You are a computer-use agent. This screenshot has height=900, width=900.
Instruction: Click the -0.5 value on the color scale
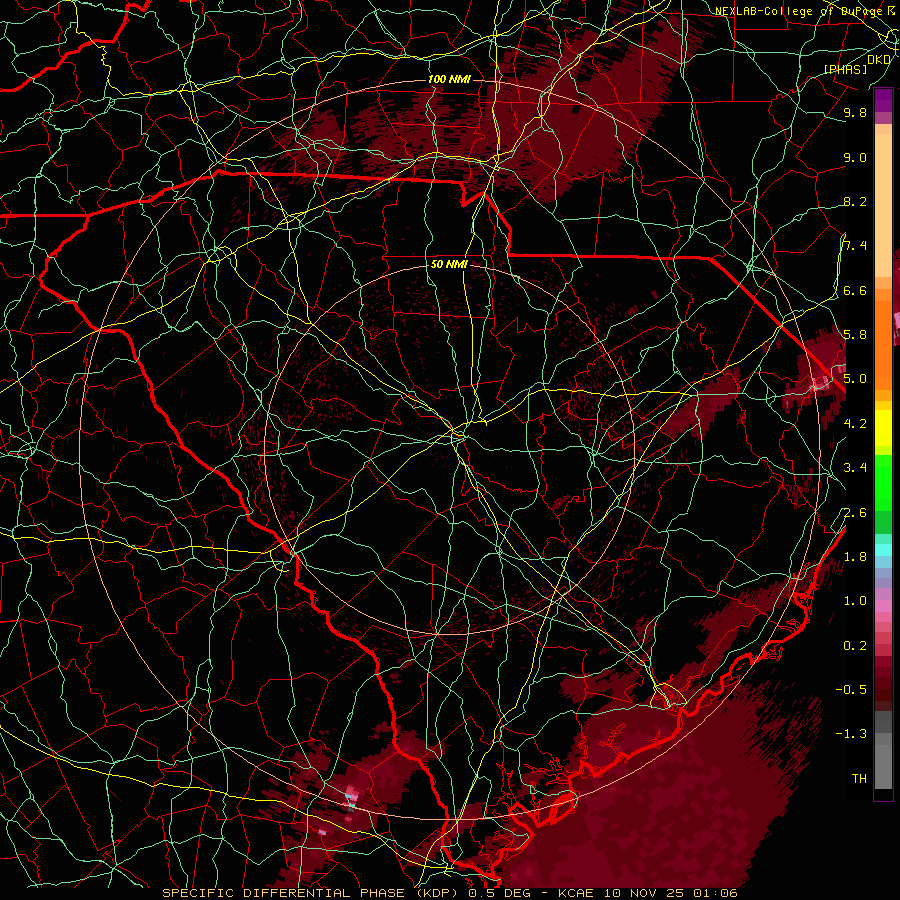point(851,689)
